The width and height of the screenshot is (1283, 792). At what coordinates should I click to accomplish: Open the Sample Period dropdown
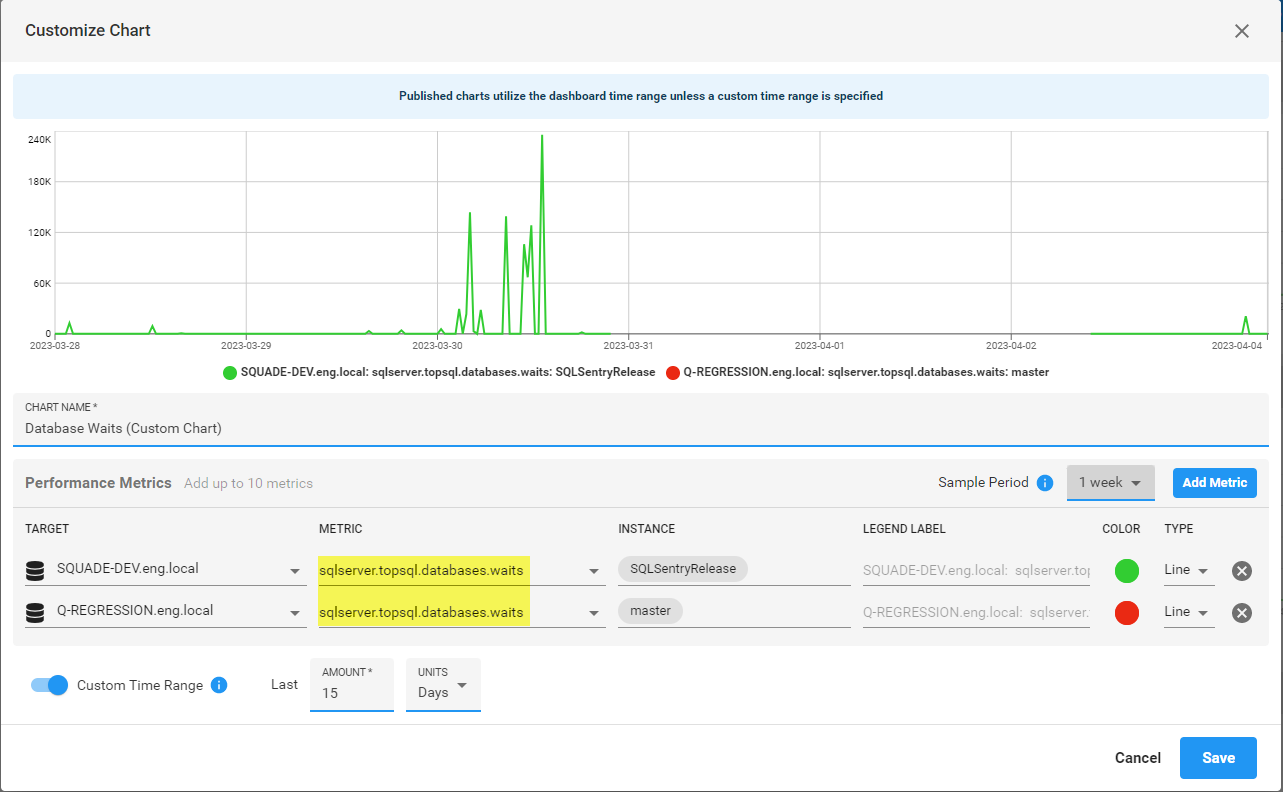1110,482
